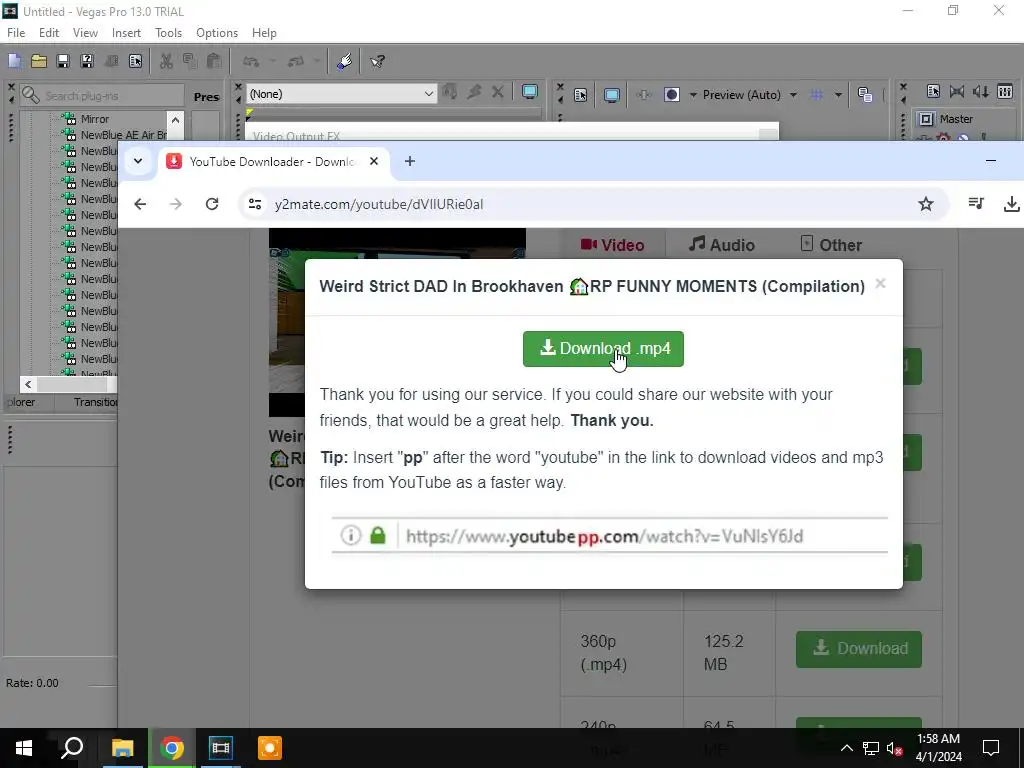The image size is (1024, 768).
Task: Open the Master bus properties icon
Action: [933, 91]
